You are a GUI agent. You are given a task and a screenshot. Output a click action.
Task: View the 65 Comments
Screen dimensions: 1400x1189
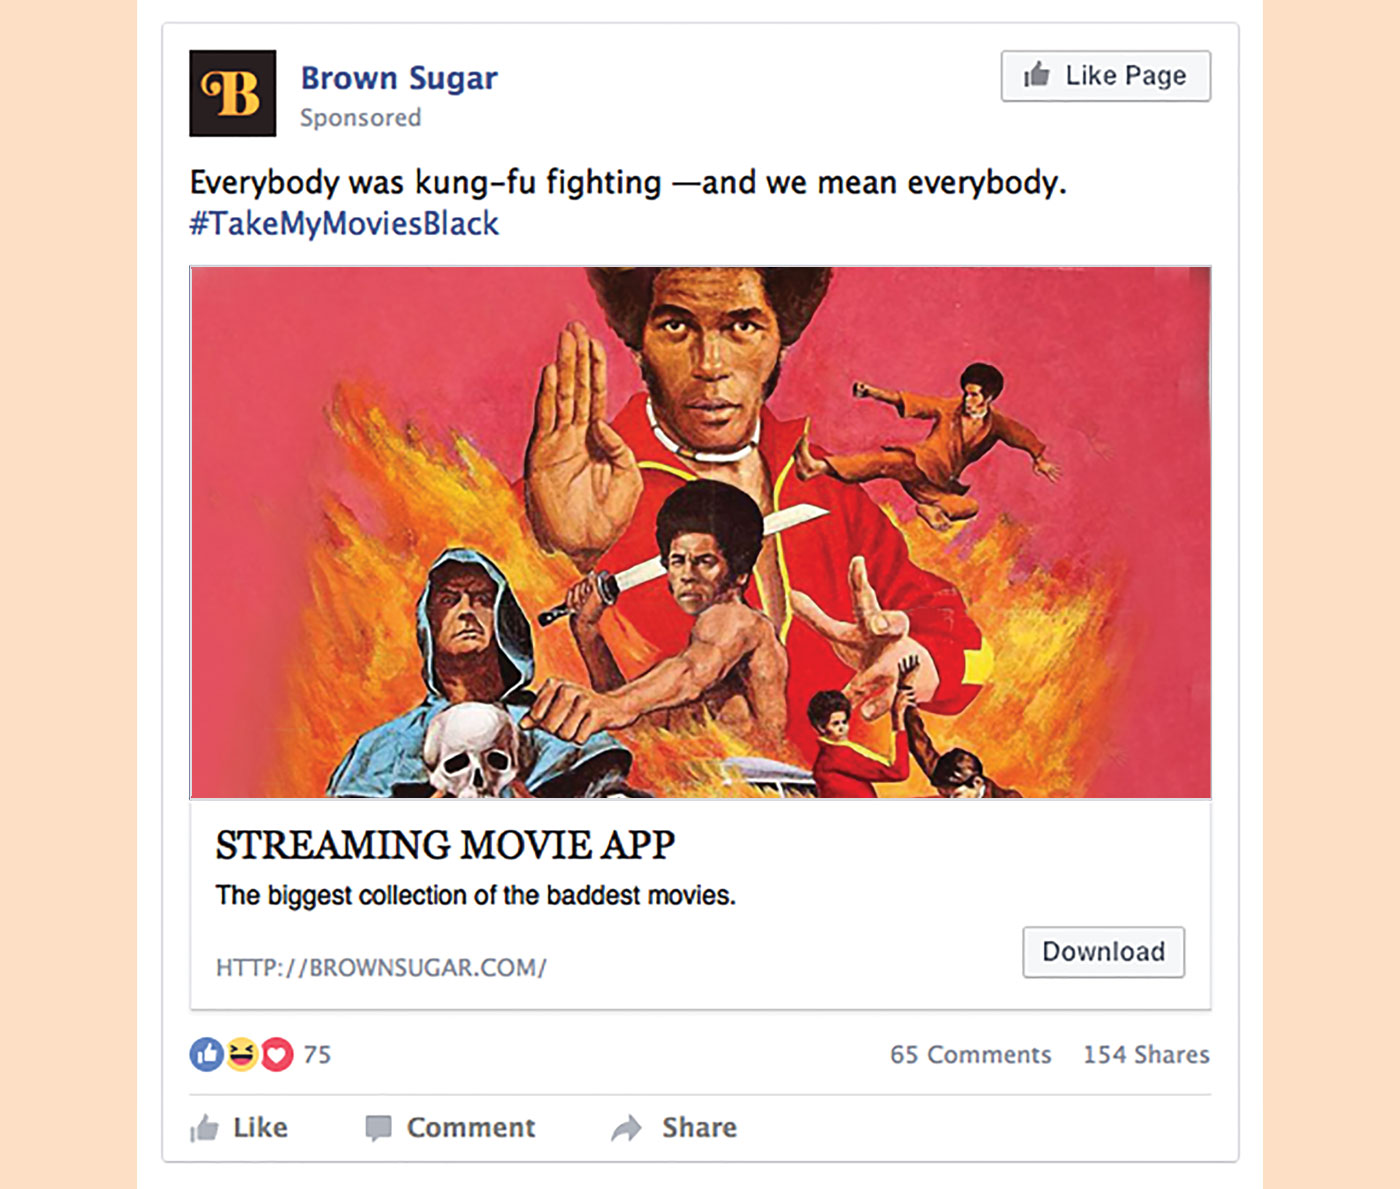970,1055
